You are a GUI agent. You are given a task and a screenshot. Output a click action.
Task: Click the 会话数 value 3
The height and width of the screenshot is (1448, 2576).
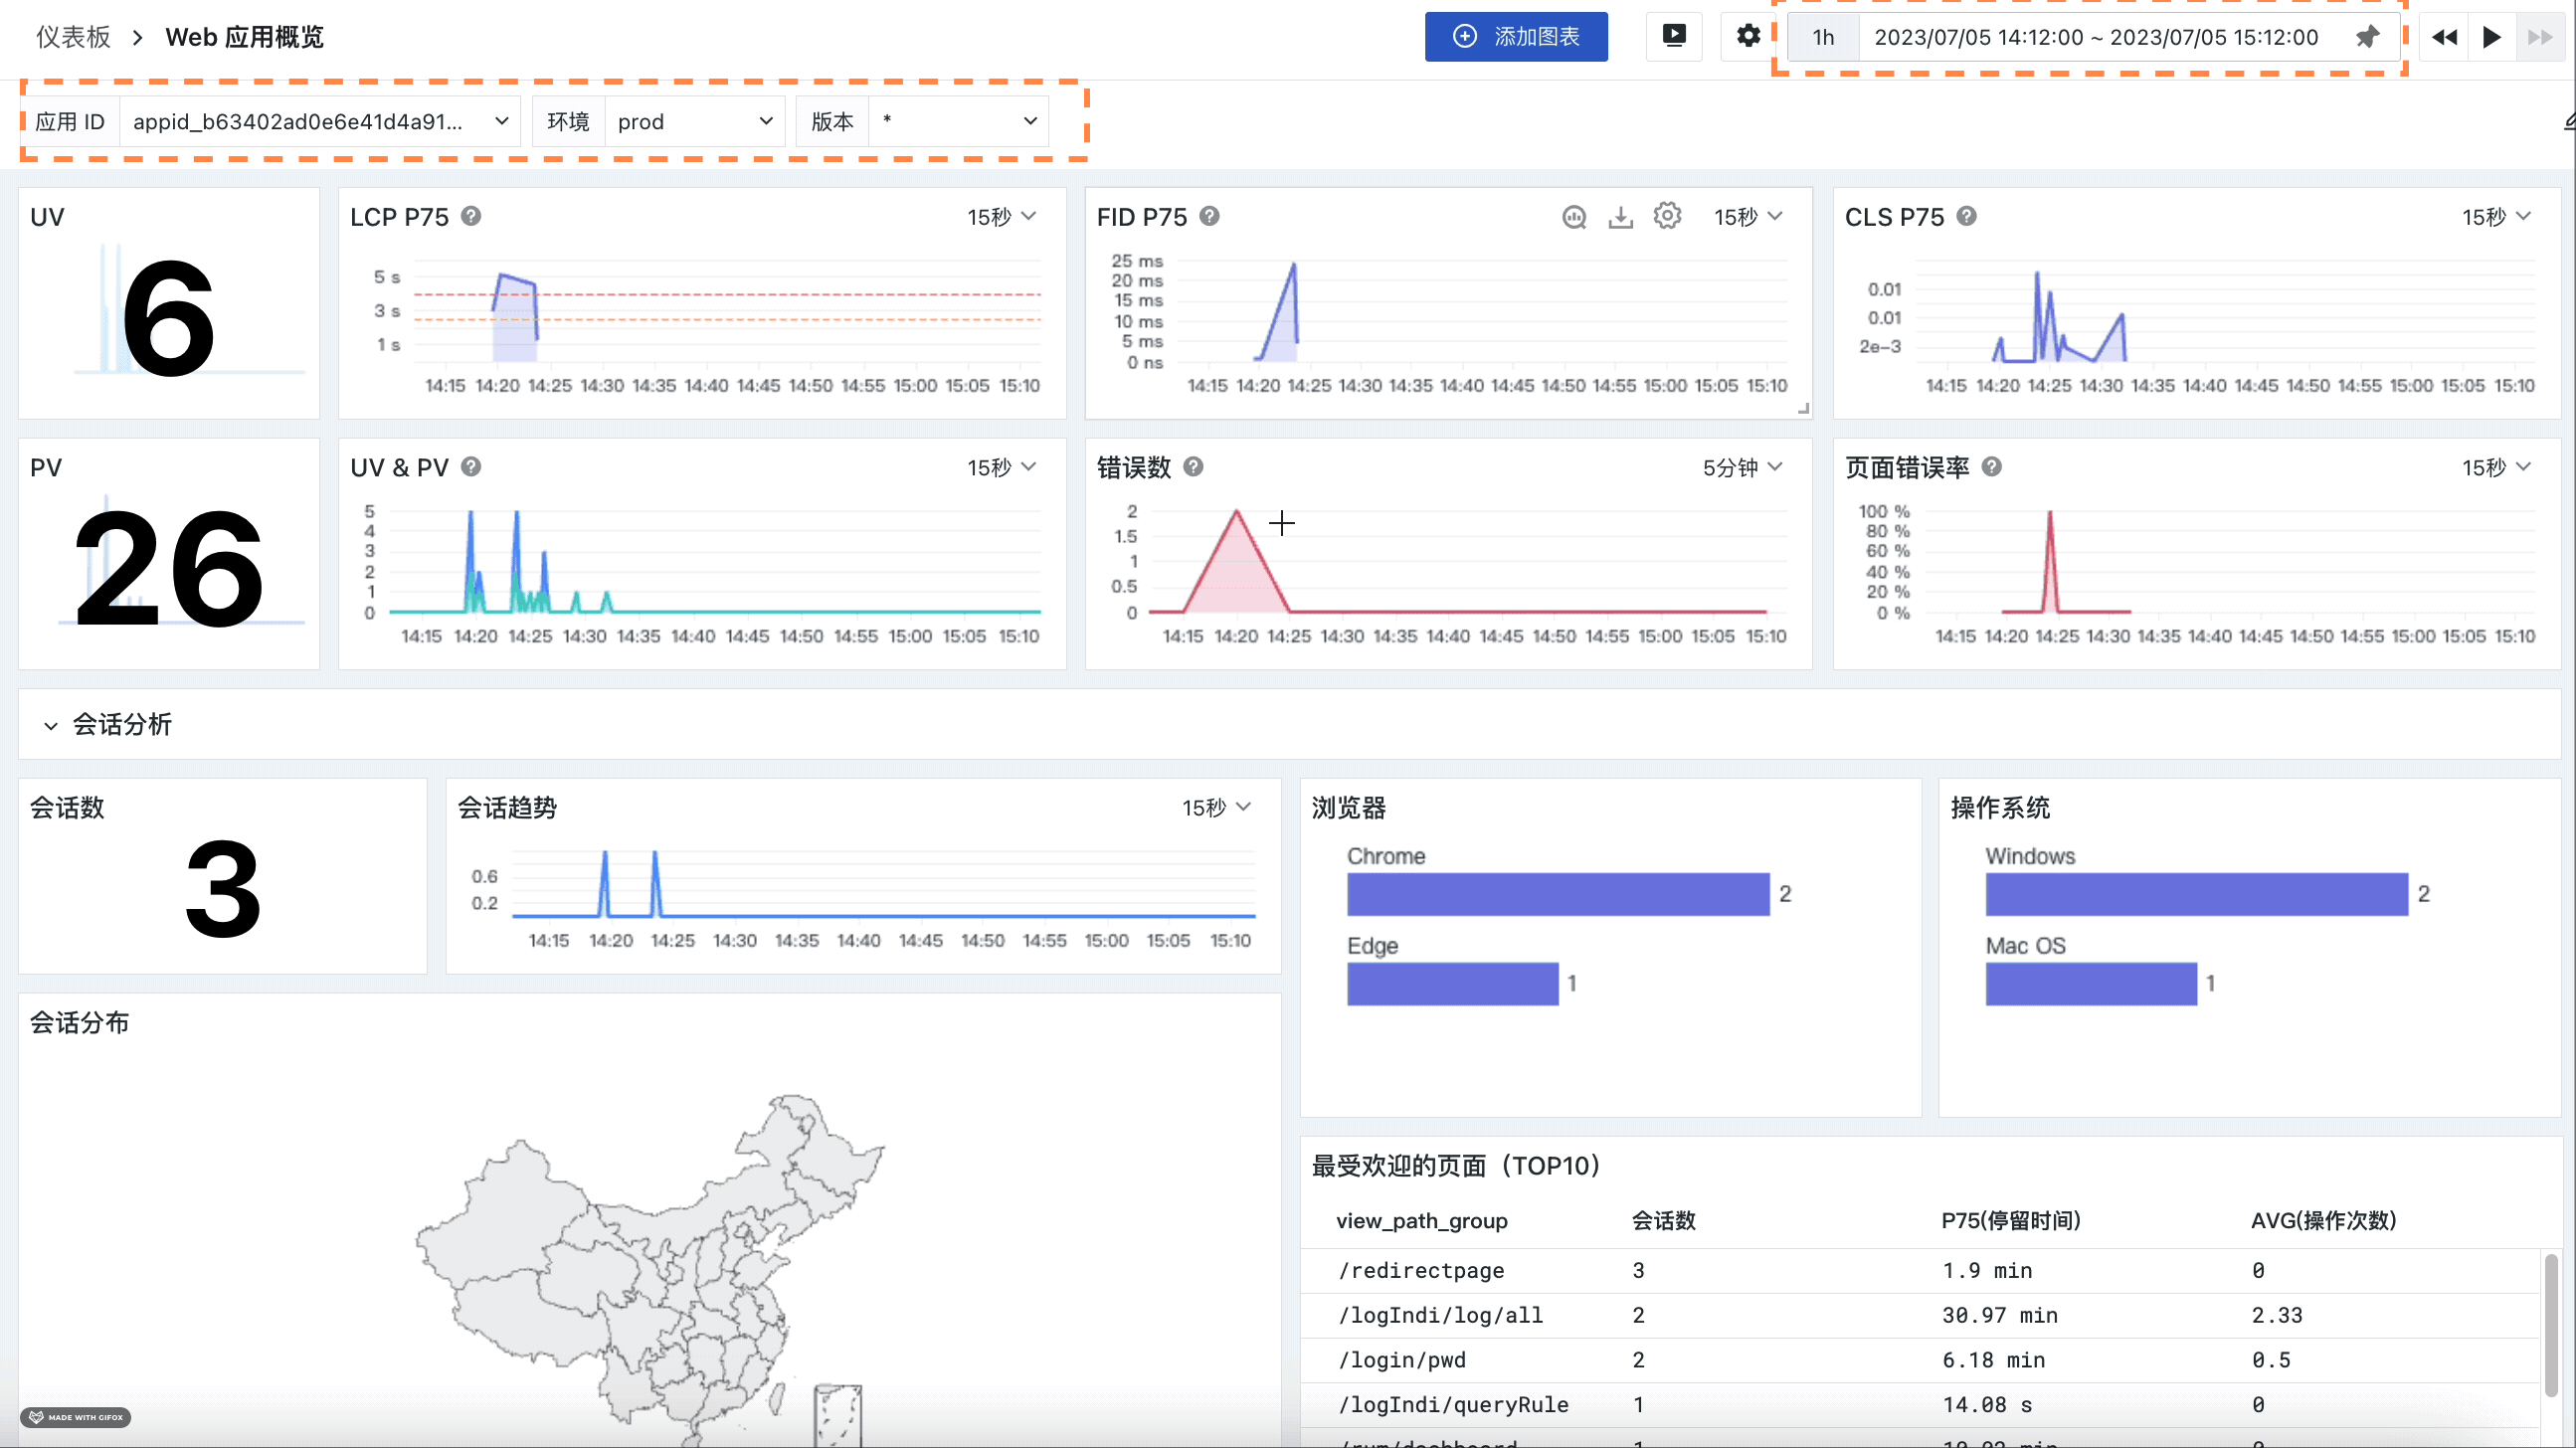click(223, 888)
